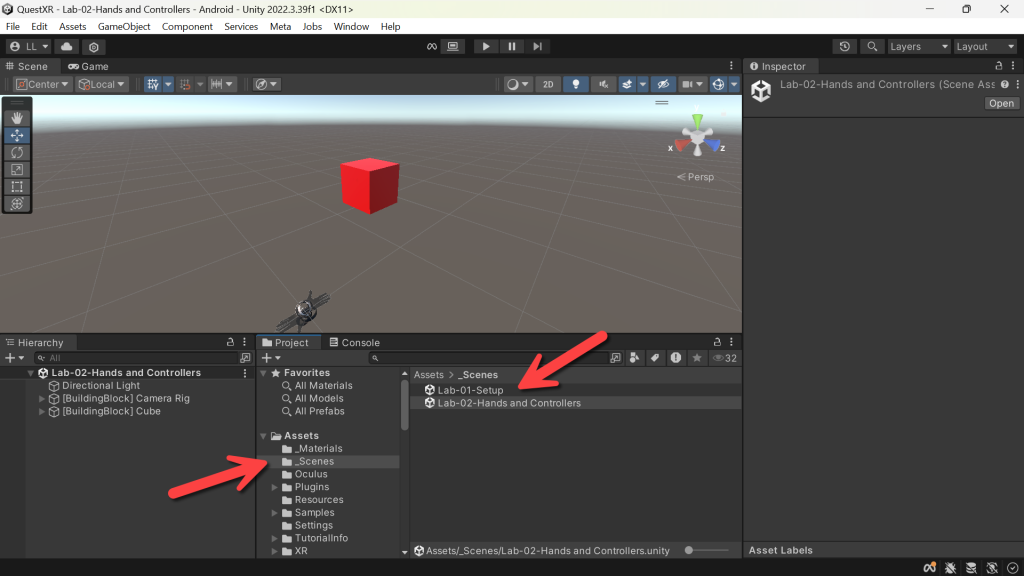
Task: Click the Open button in Inspector
Action: click(1001, 103)
